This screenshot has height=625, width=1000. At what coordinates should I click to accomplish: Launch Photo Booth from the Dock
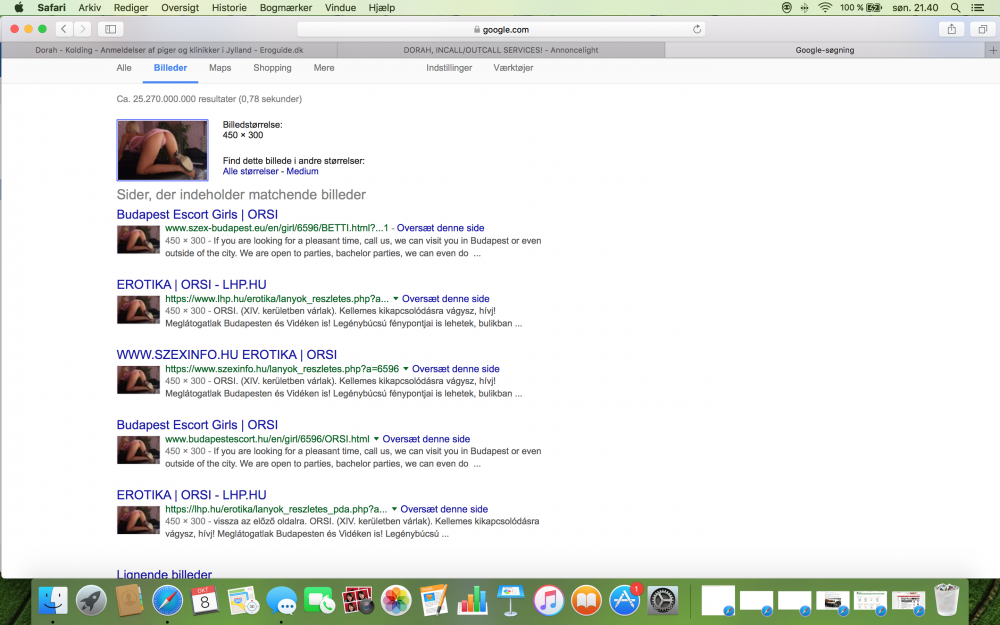[x=357, y=601]
